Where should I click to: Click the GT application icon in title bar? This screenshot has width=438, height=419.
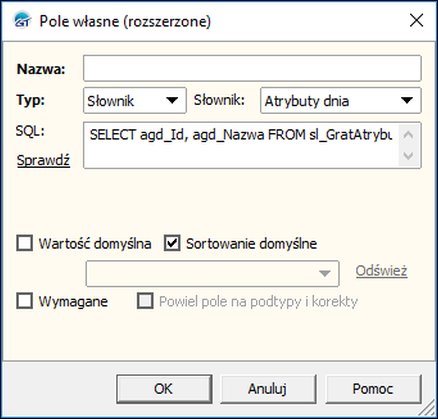pos(22,21)
